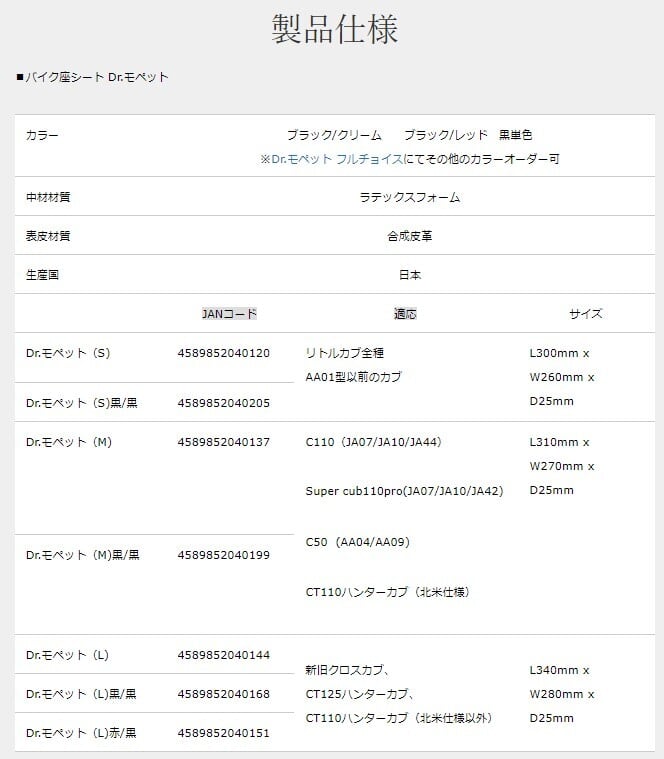Select the 日本 value

pyautogui.click(x=409, y=274)
